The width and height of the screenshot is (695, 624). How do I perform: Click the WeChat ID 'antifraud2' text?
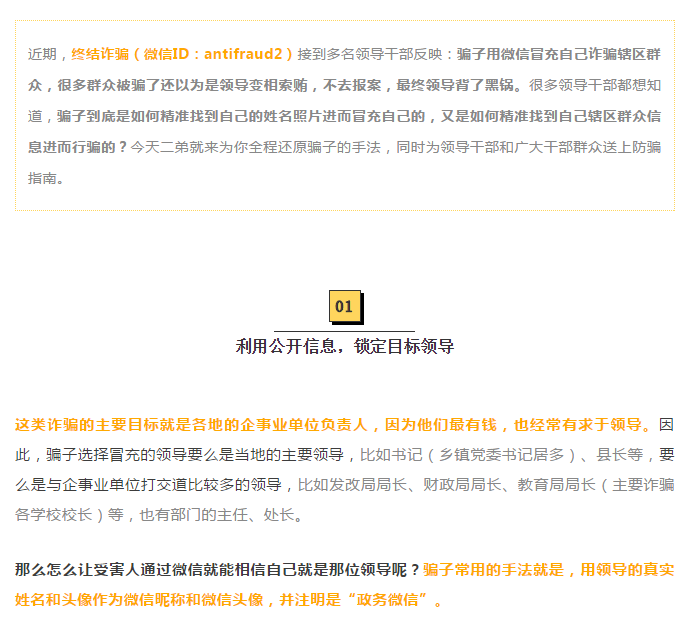click(244, 54)
